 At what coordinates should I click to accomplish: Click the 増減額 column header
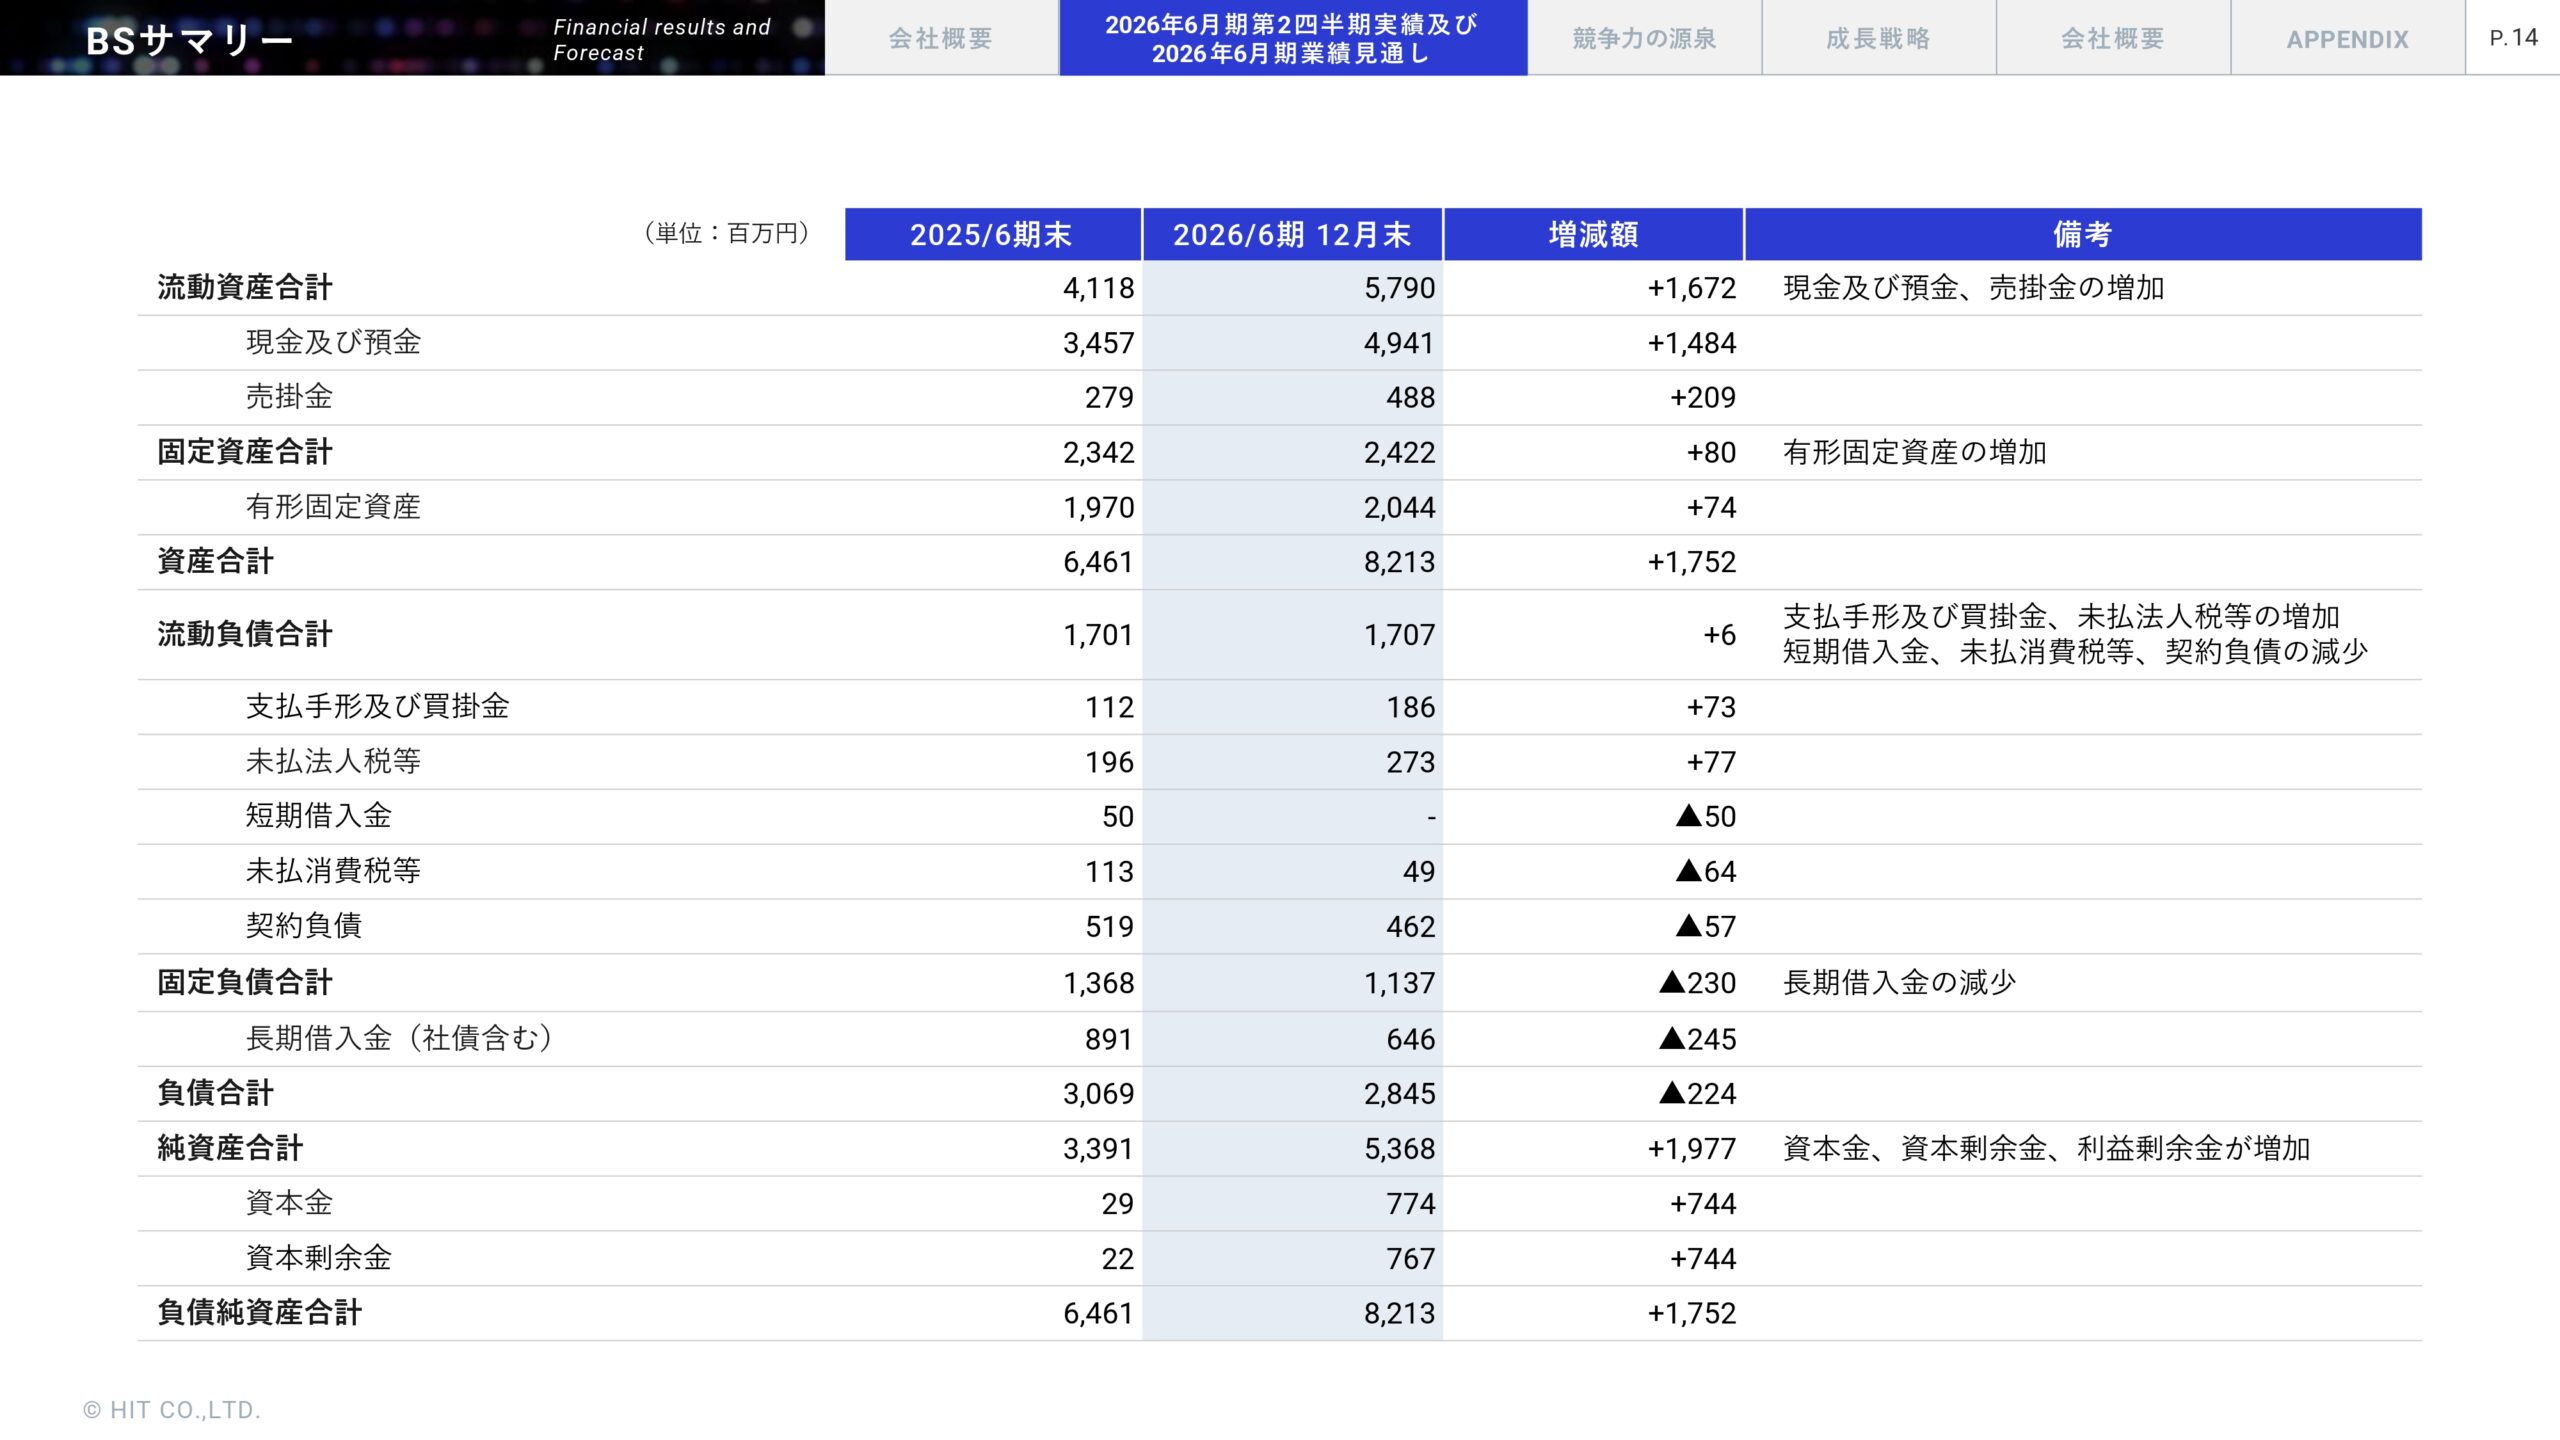[x=1594, y=235]
